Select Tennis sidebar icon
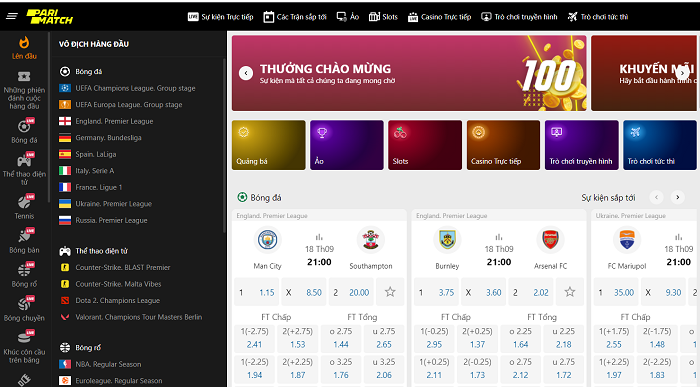The width and height of the screenshot is (700, 387). tap(24, 207)
